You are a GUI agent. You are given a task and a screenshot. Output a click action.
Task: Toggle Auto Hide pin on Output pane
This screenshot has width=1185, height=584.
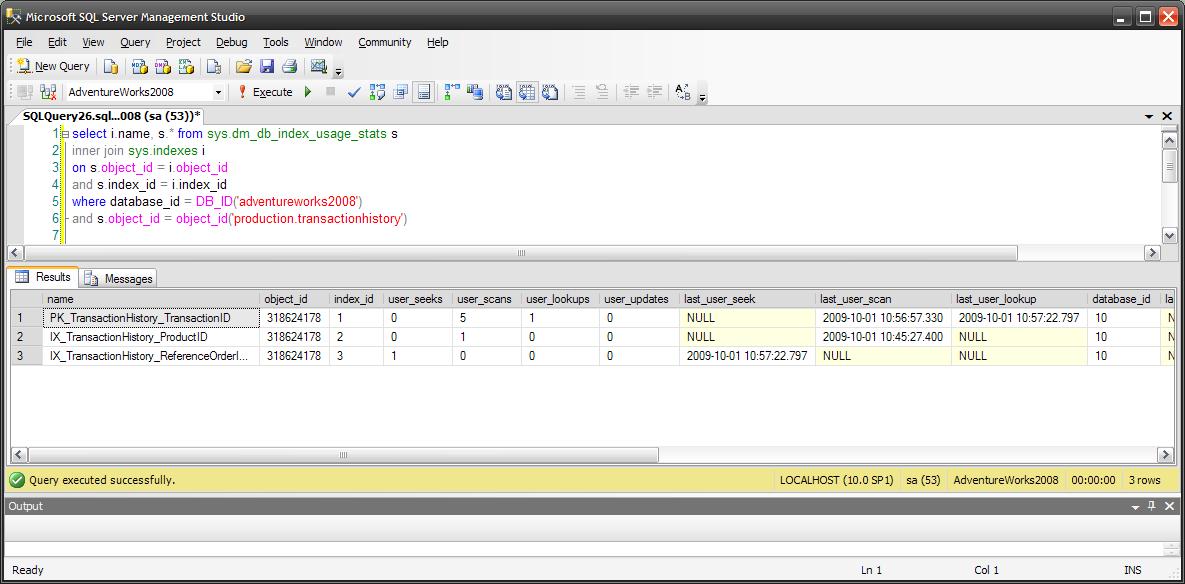(x=1152, y=506)
